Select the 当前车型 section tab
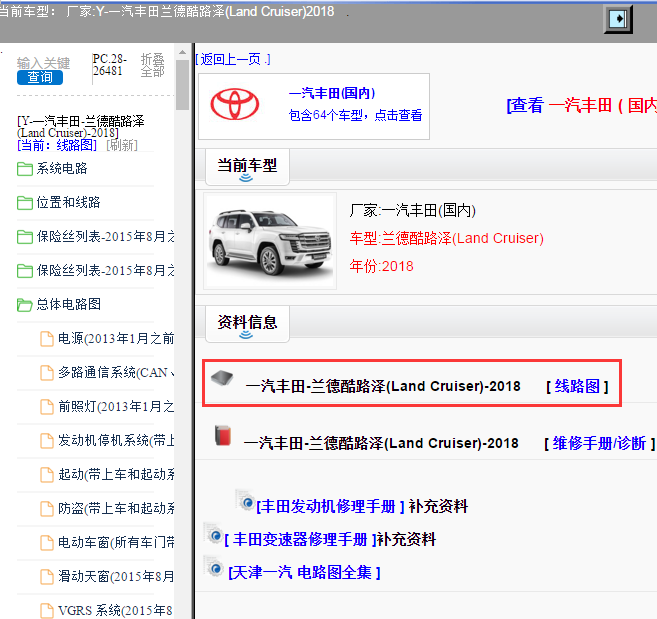The height and width of the screenshot is (619, 657). coord(247,167)
